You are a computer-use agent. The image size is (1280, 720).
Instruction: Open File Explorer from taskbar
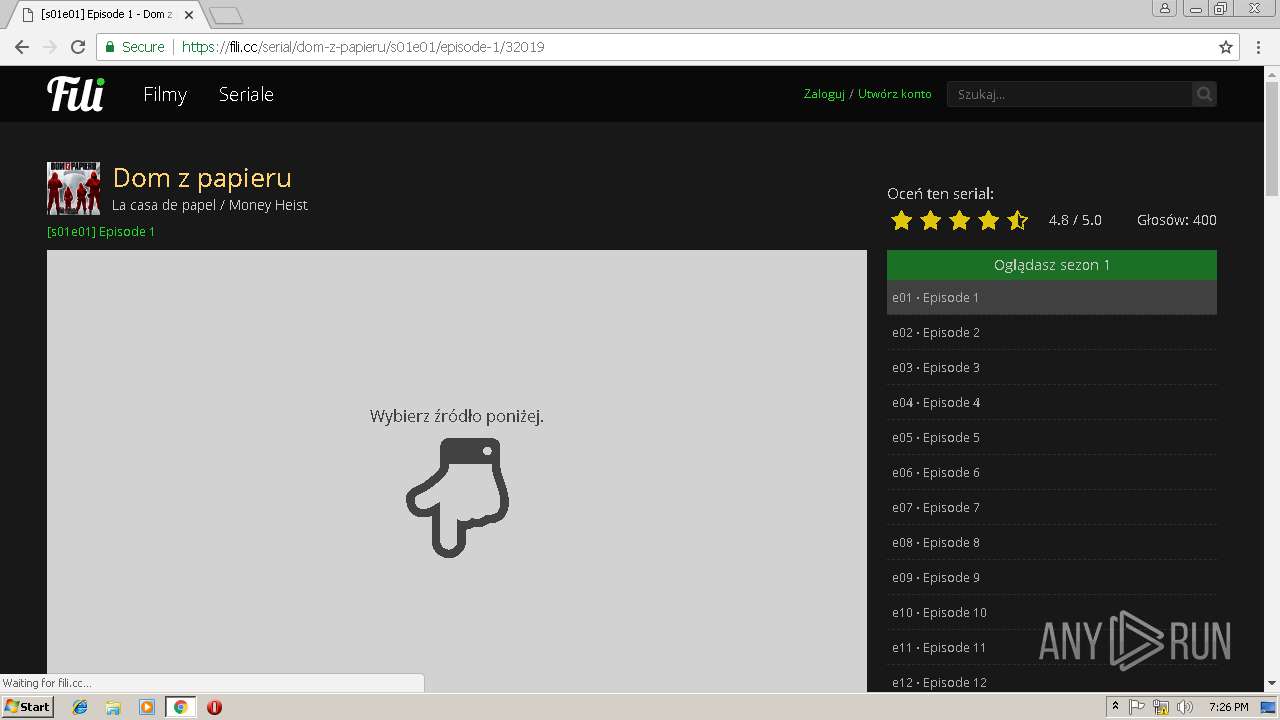click(113, 707)
